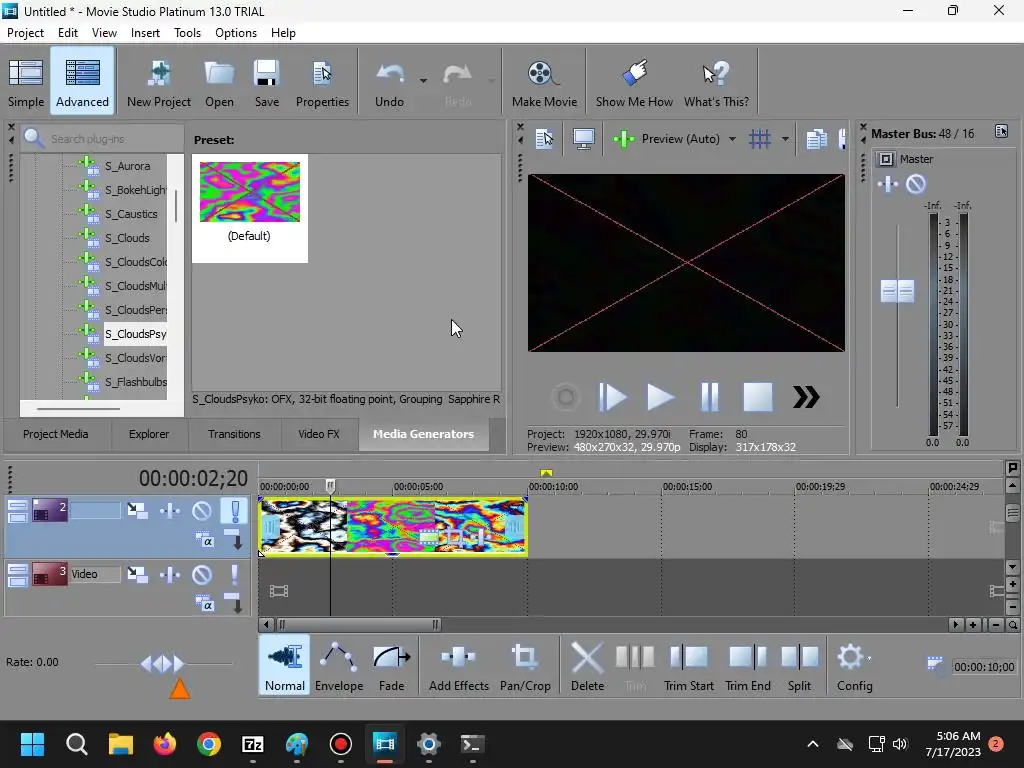Select the Envelope tool
1024x768 pixels.
coord(339,665)
